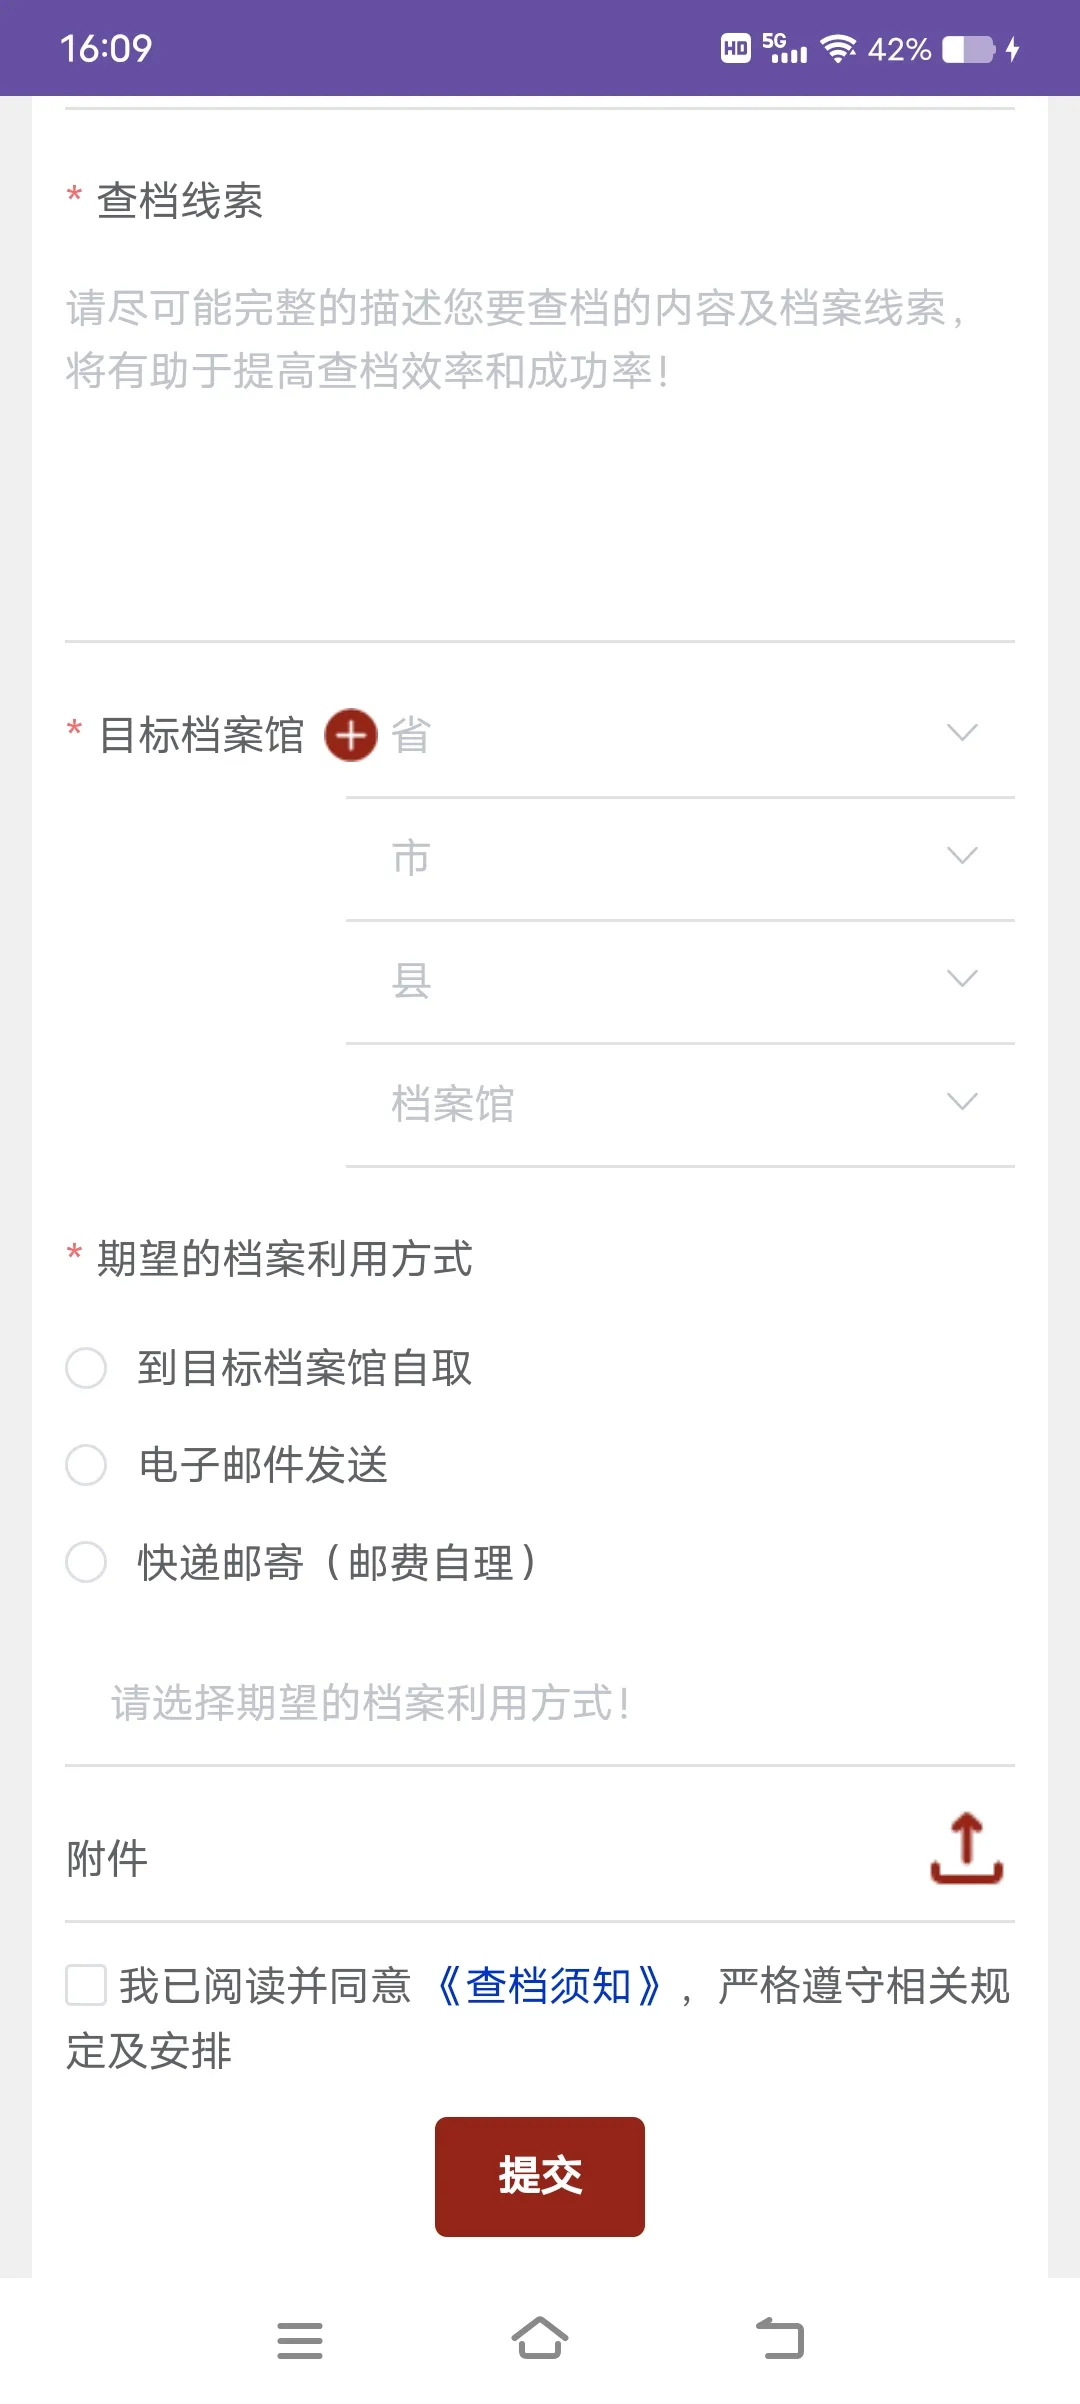The width and height of the screenshot is (1080, 2404).
Task: Check the 我已阅读并同意 agreement checkbox
Action: coord(86,1985)
